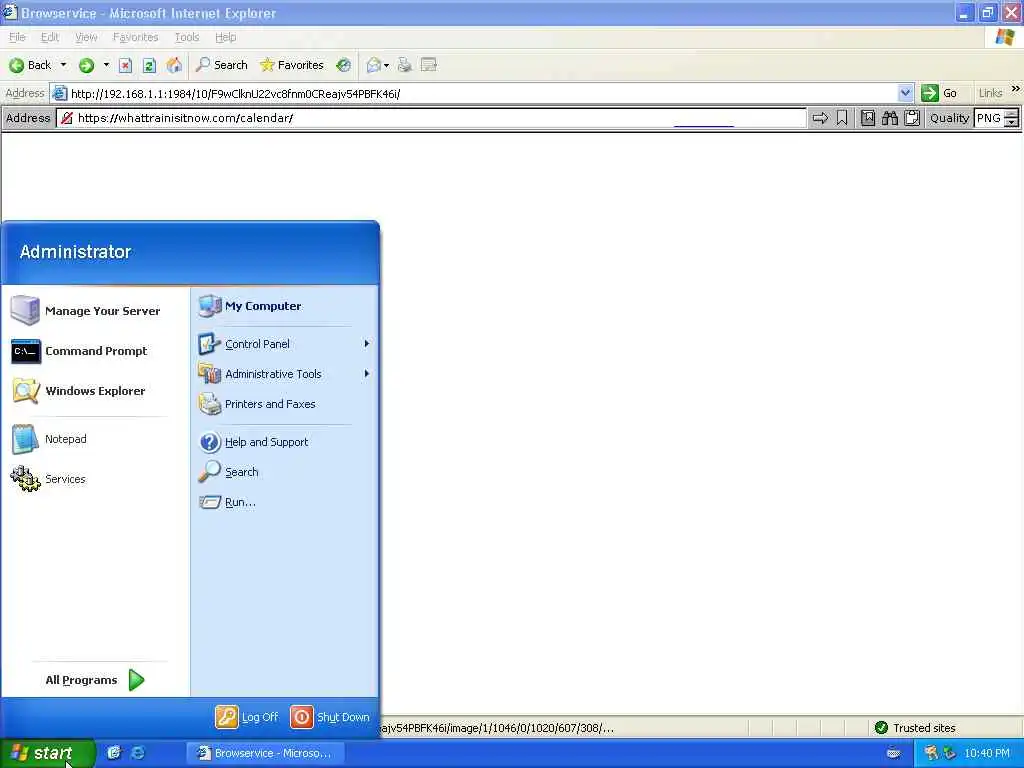This screenshot has width=1024, height=768.
Task: Expand the Administrative Tools submenu
Action: point(284,374)
